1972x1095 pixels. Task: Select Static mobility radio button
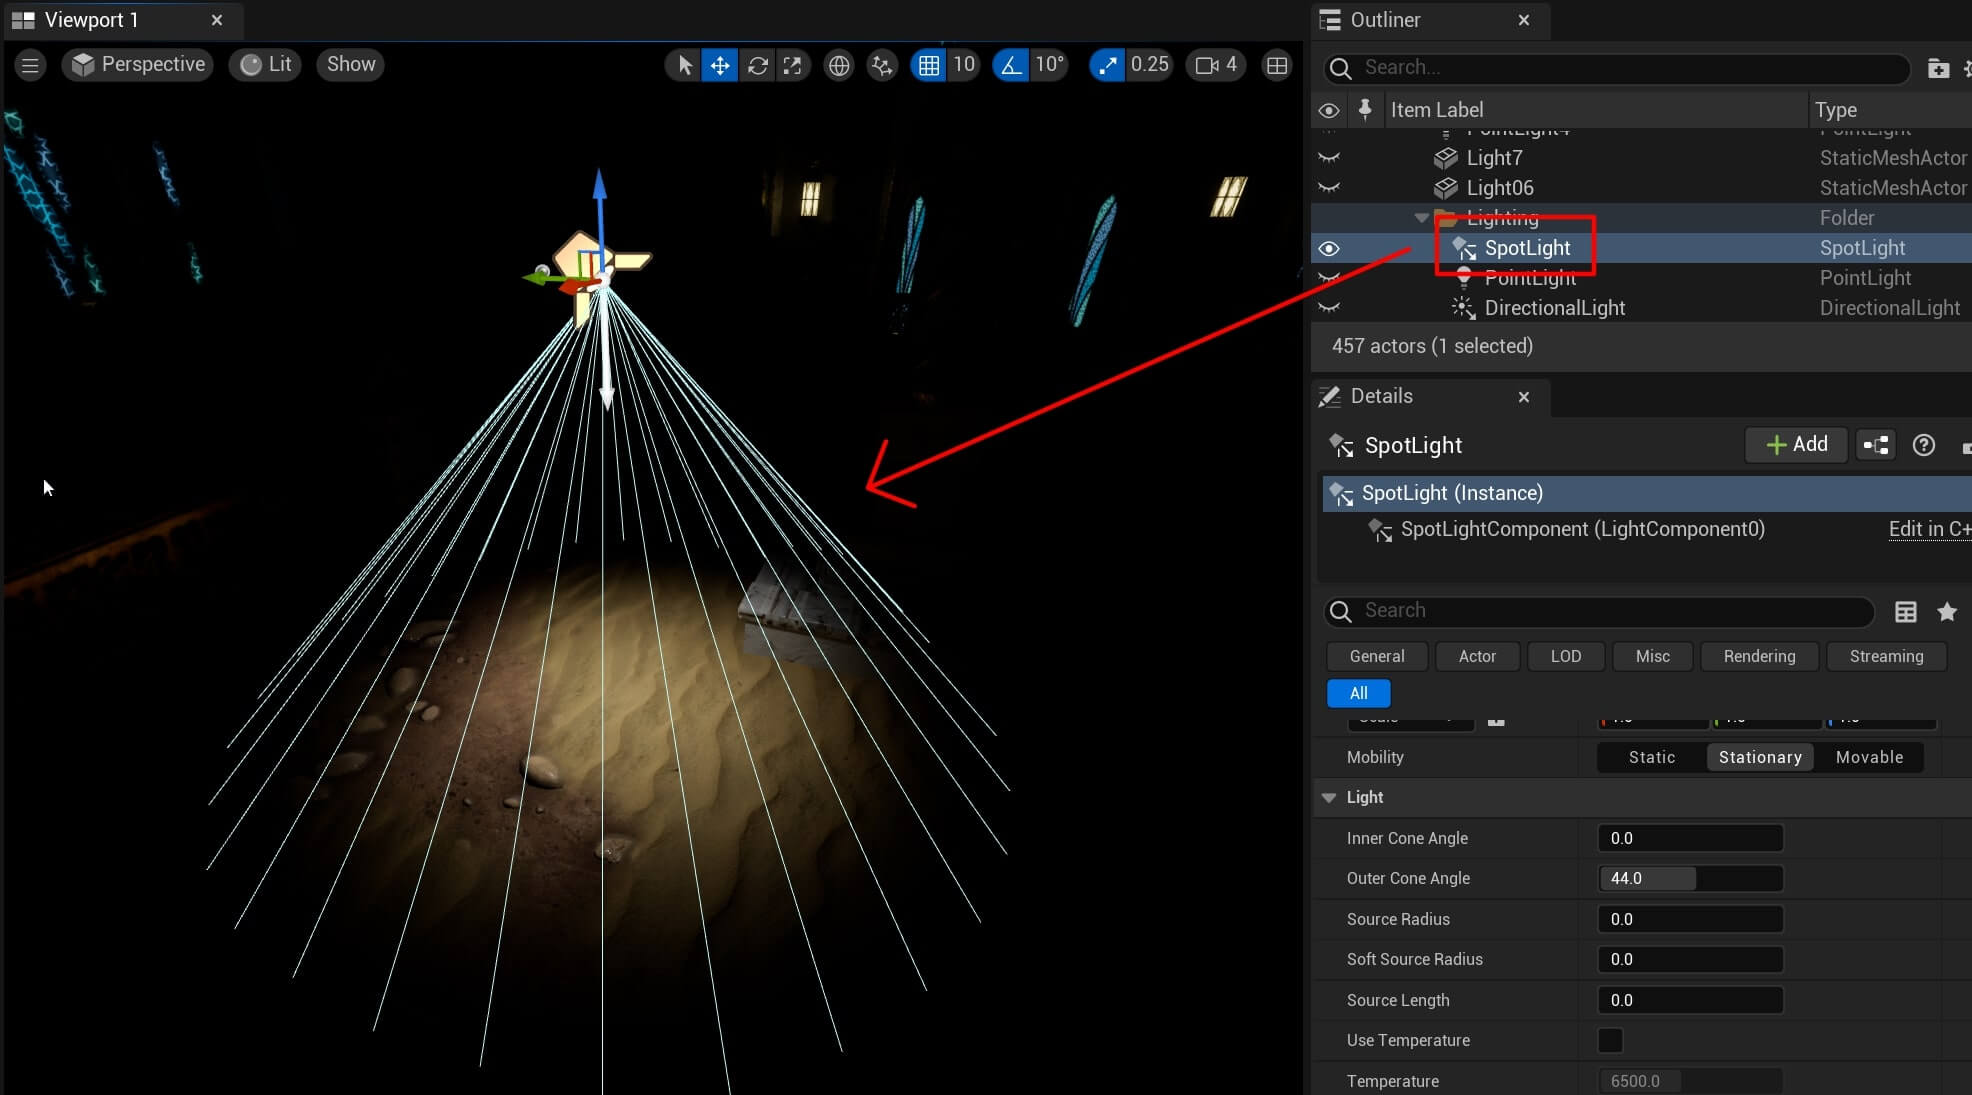(x=1650, y=757)
